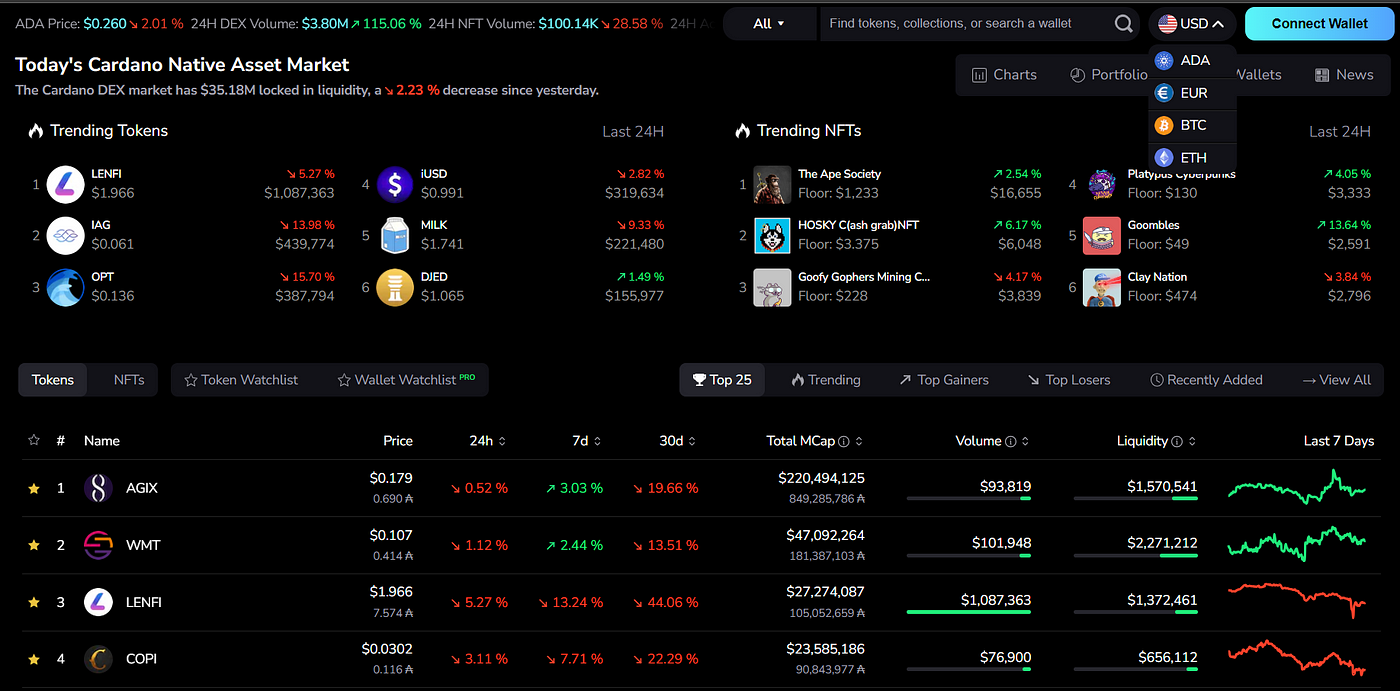Click the LENFI trending token logo
The height and width of the screenshot is (691, 1400).
click(65, 184)
